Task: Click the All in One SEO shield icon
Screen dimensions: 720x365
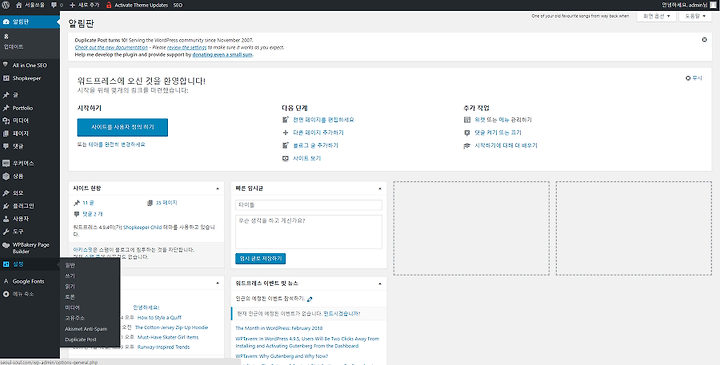Action: (6, 65)
